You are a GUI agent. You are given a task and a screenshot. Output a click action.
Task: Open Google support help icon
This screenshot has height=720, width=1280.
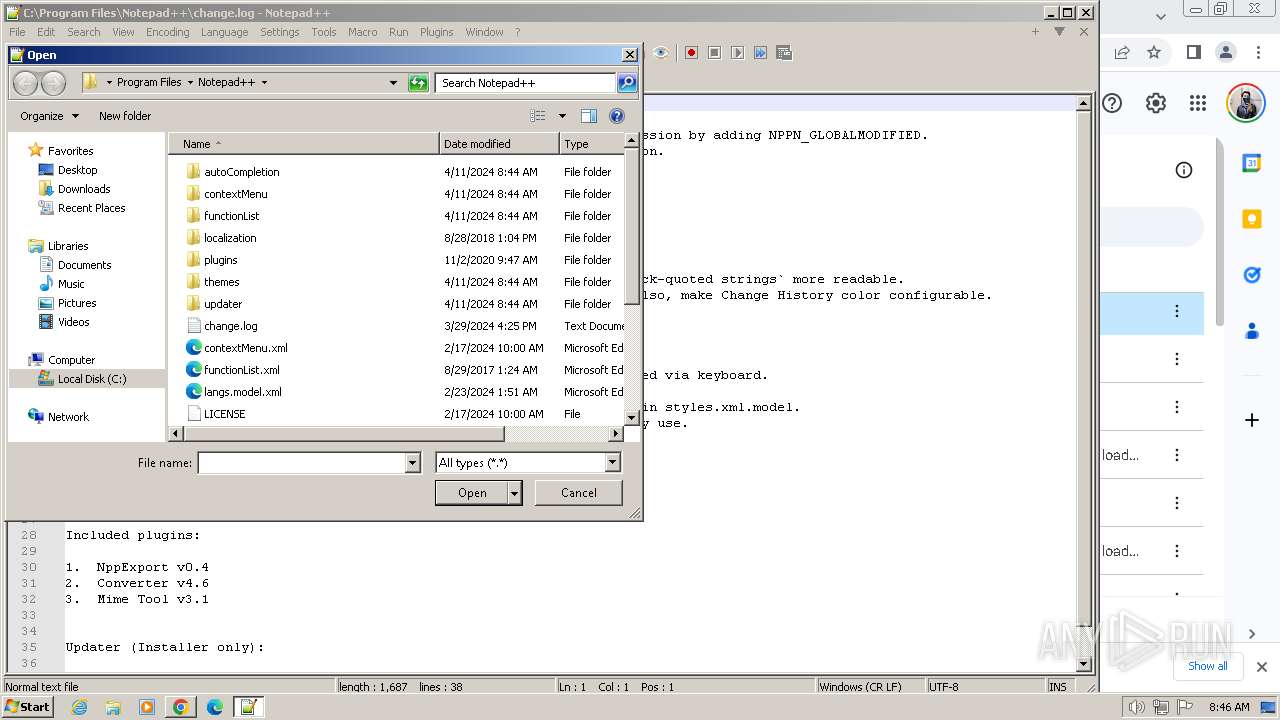coord(1112,103)
